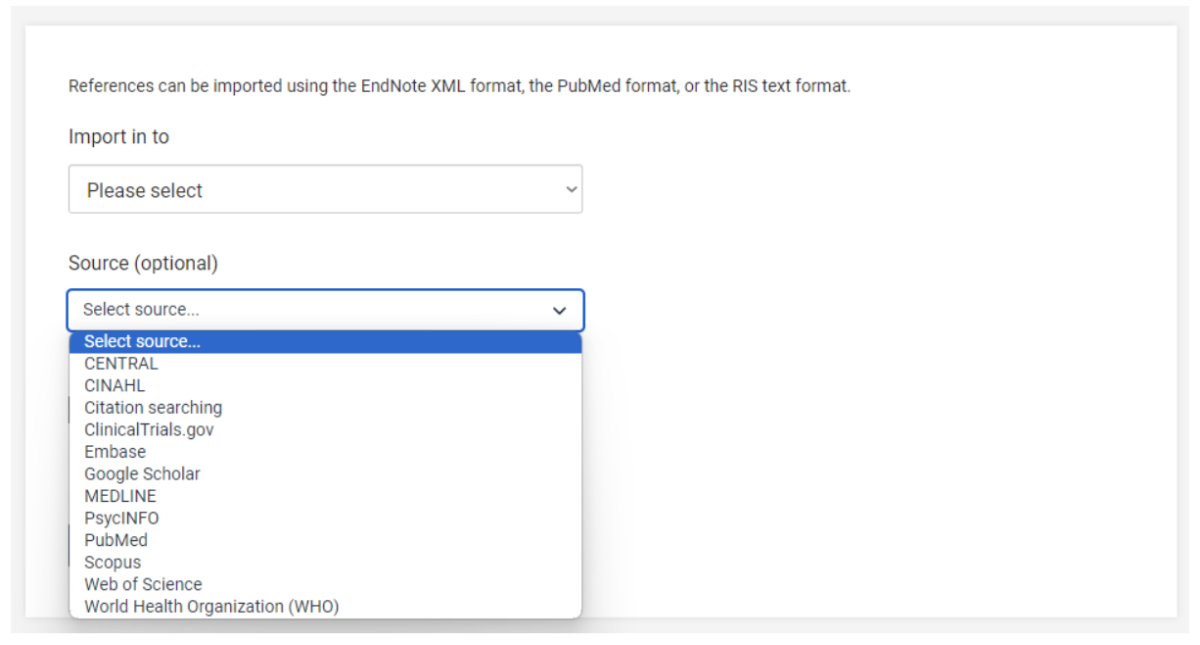Select World Health Organization (WHO) source
This screenshot has height=645, width=1200.
pyautogui.click(x=211, y=606)
